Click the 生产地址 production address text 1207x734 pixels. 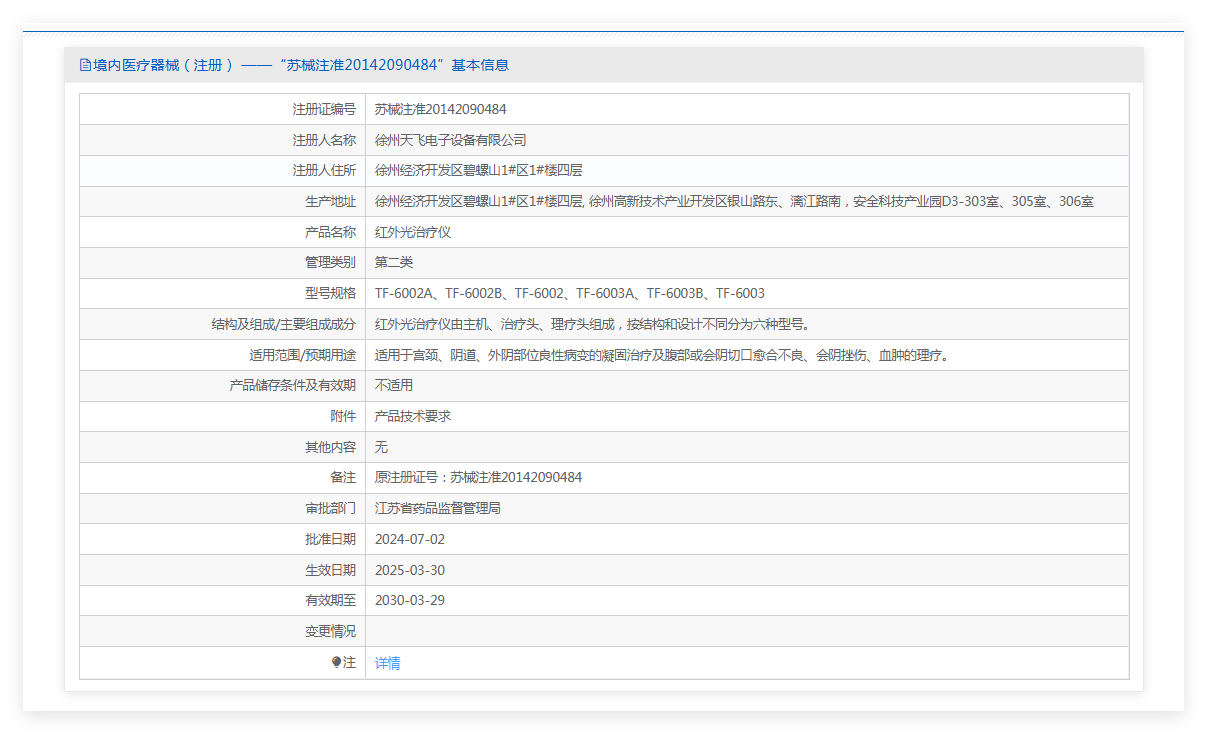(733, 201)
